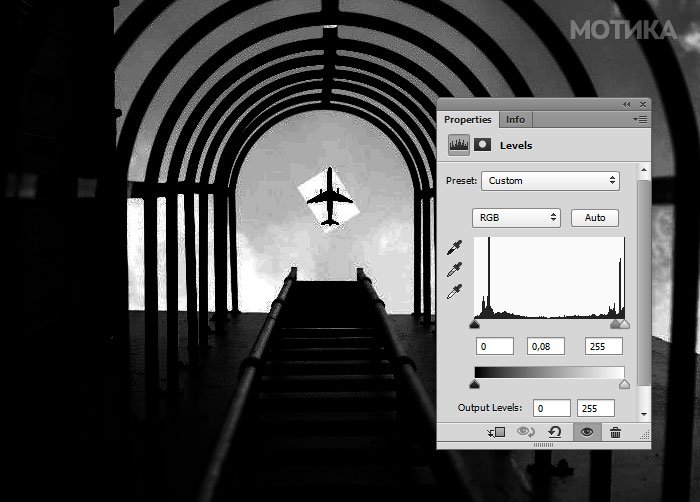This screenshot has width=700, height=502.
Task: Click the view previous state icon
Action: pyautogui.click(x=525, y=432)
